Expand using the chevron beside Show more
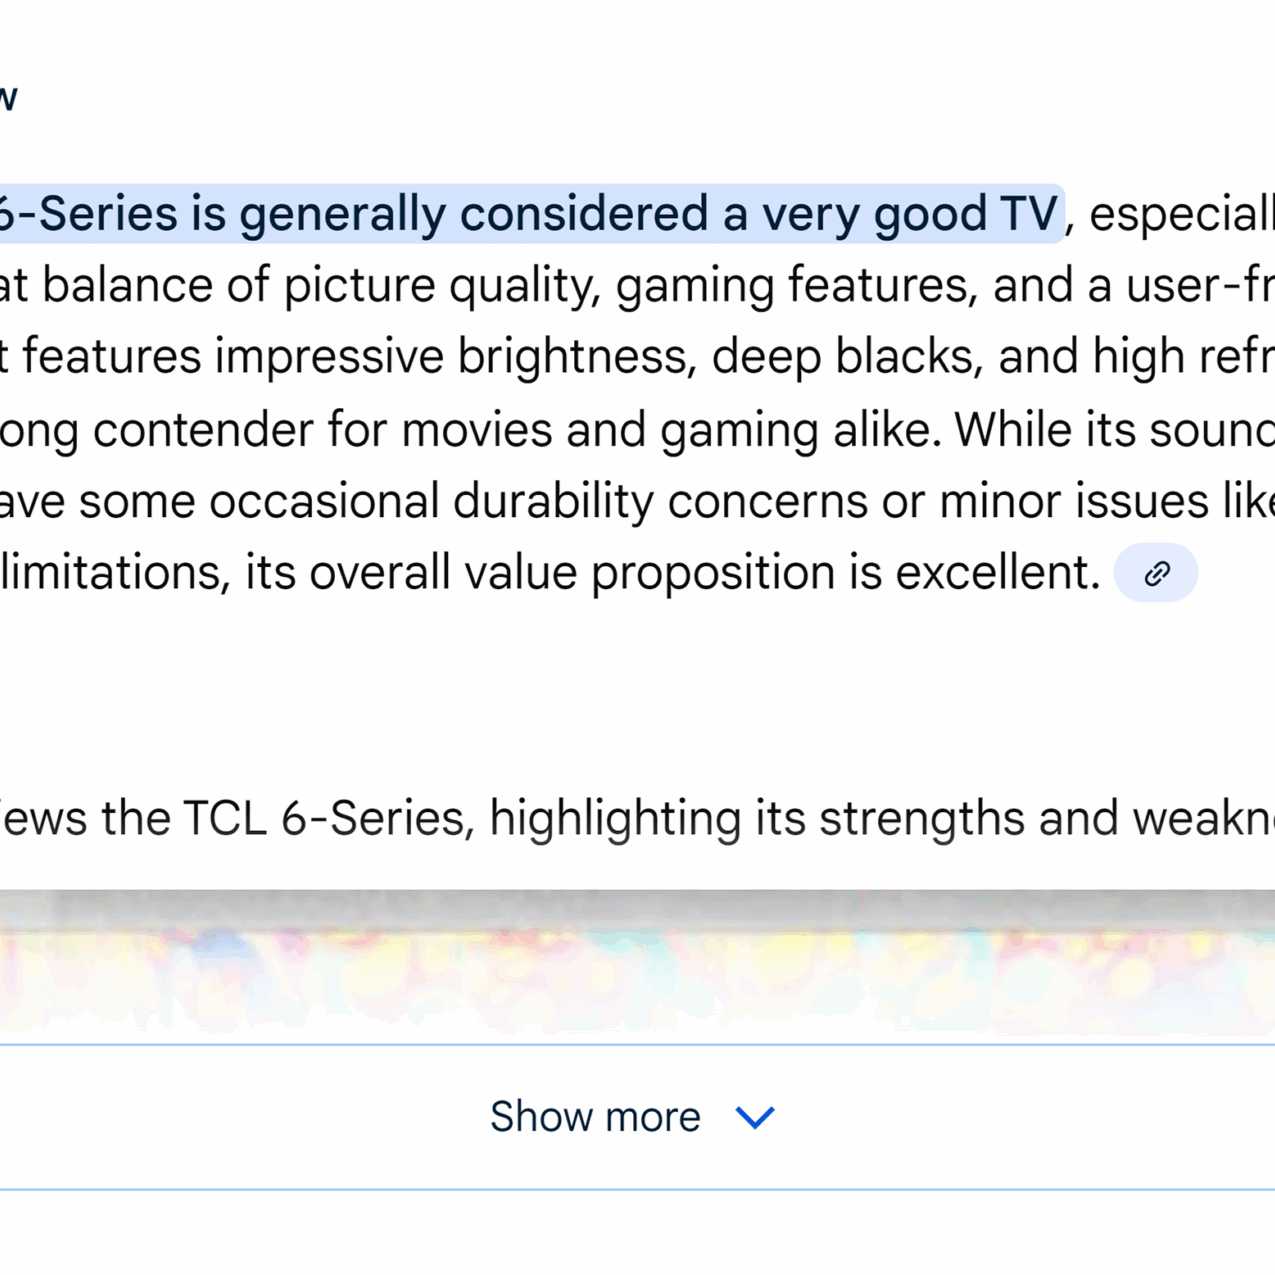The height and width of the screenshot is (1275, 1275). coord(755,1117)
